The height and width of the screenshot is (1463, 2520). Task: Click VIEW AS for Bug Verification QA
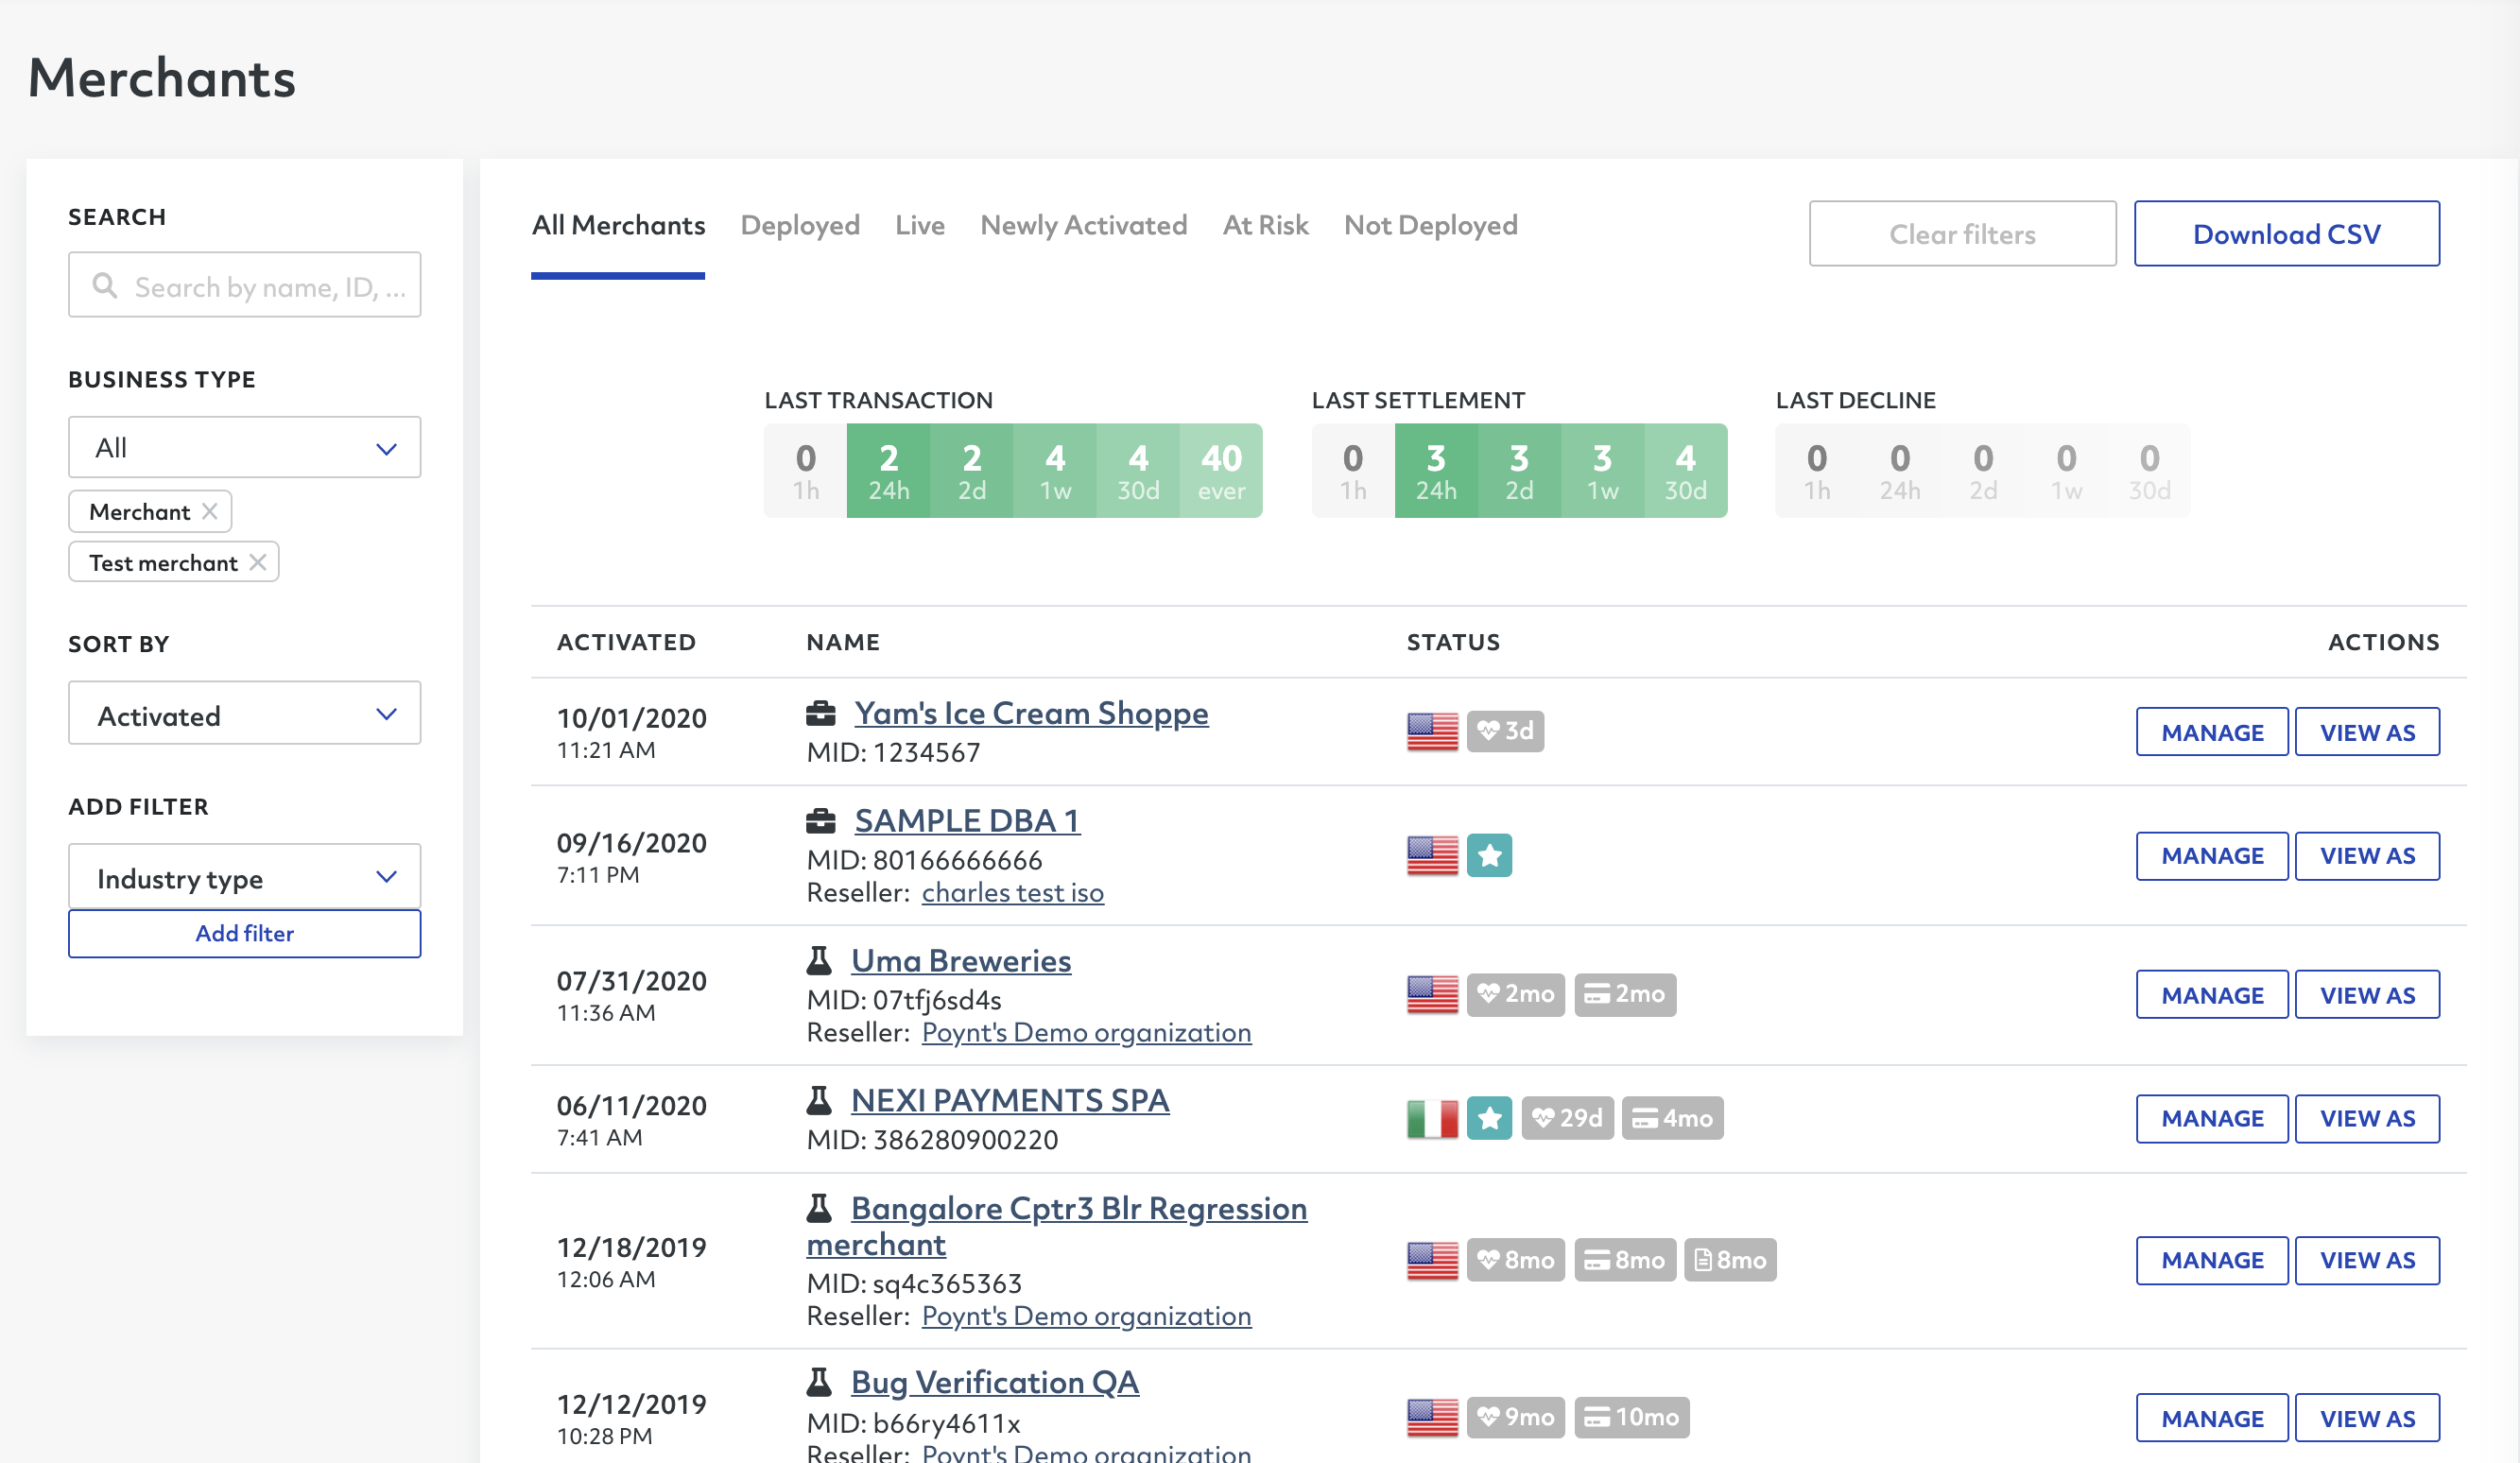(2367, 1418)
